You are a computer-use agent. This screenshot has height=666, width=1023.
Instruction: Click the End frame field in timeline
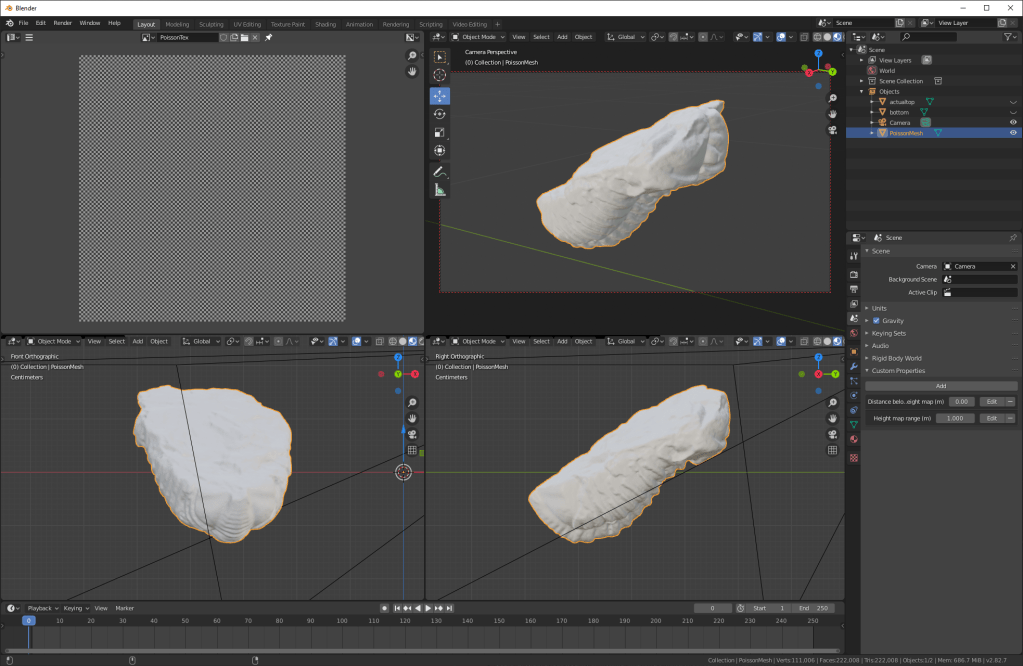pyautogui.click(x=814, y=608)
